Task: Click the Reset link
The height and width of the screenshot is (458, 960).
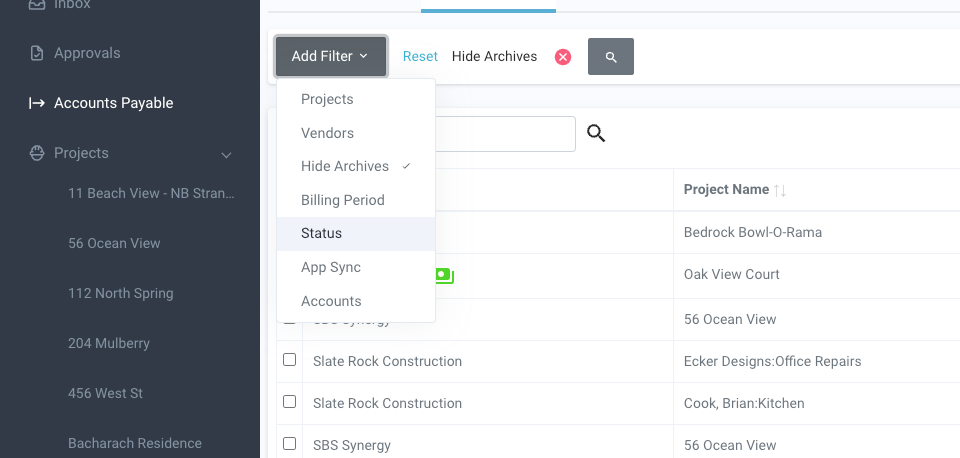Action: (x=420, y=57)
